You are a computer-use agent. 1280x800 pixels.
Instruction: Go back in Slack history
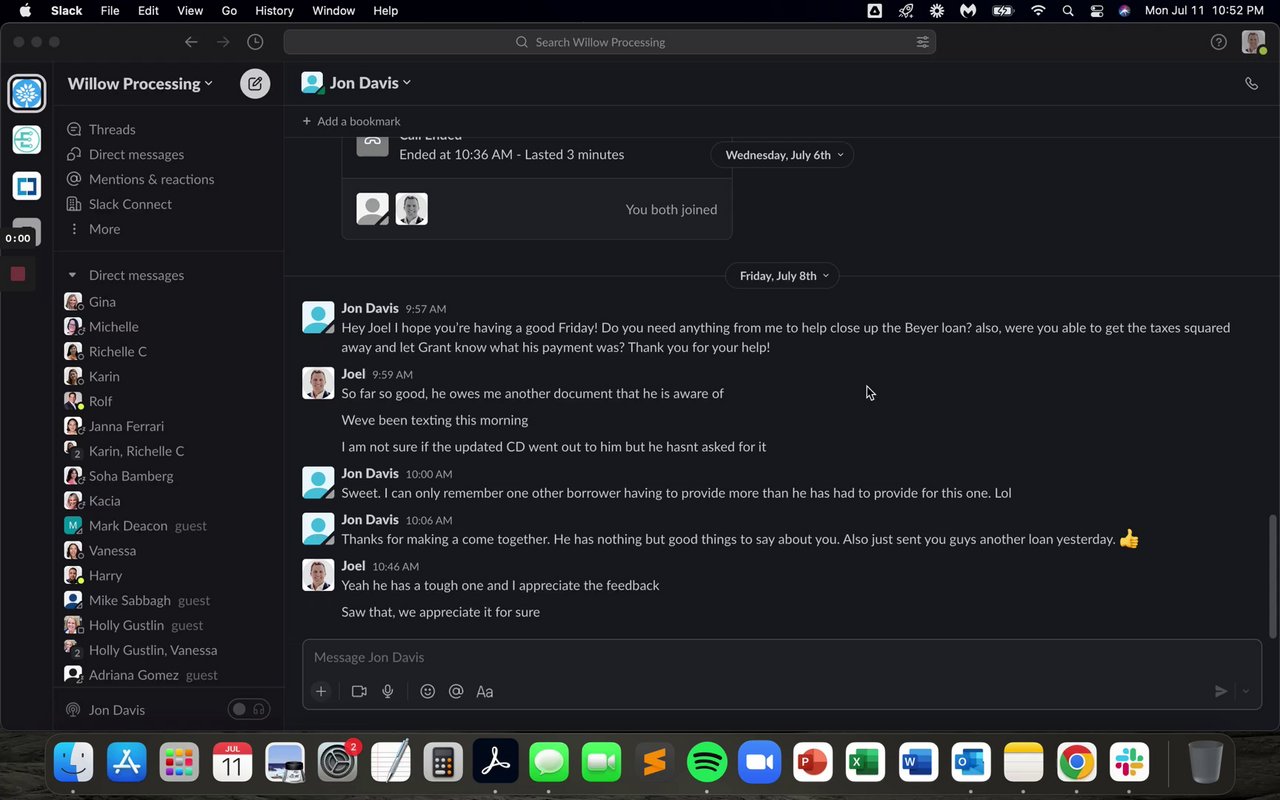coord(191,42)
